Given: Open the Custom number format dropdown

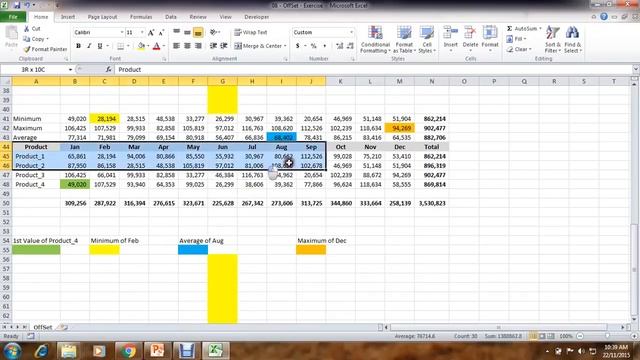Looking at the screenshot, I should click(x=351, y=32).
